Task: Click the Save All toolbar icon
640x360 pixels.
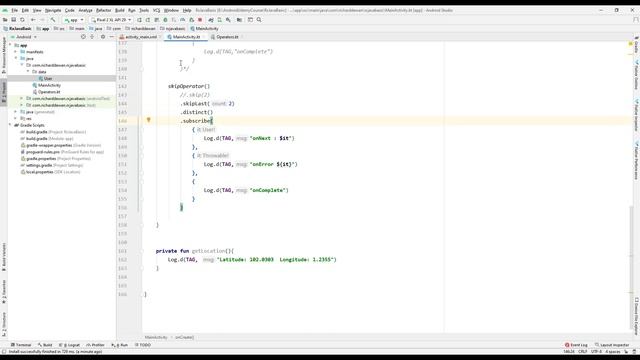Action: coord(13,20)
